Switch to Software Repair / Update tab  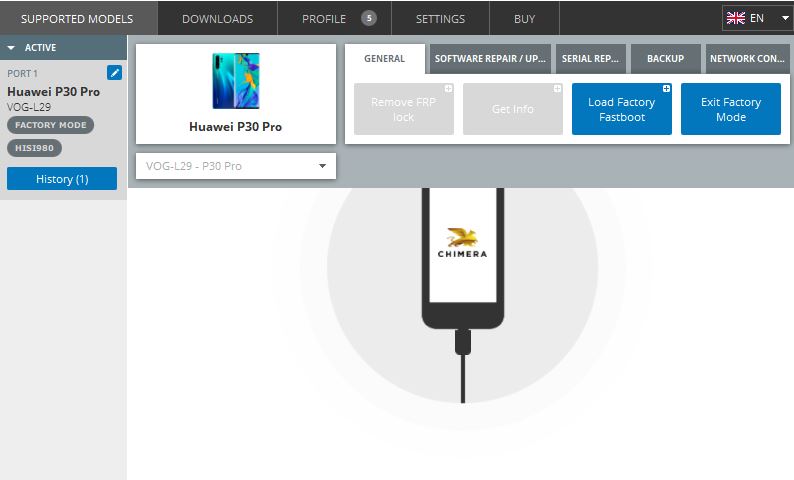(490, 59)
